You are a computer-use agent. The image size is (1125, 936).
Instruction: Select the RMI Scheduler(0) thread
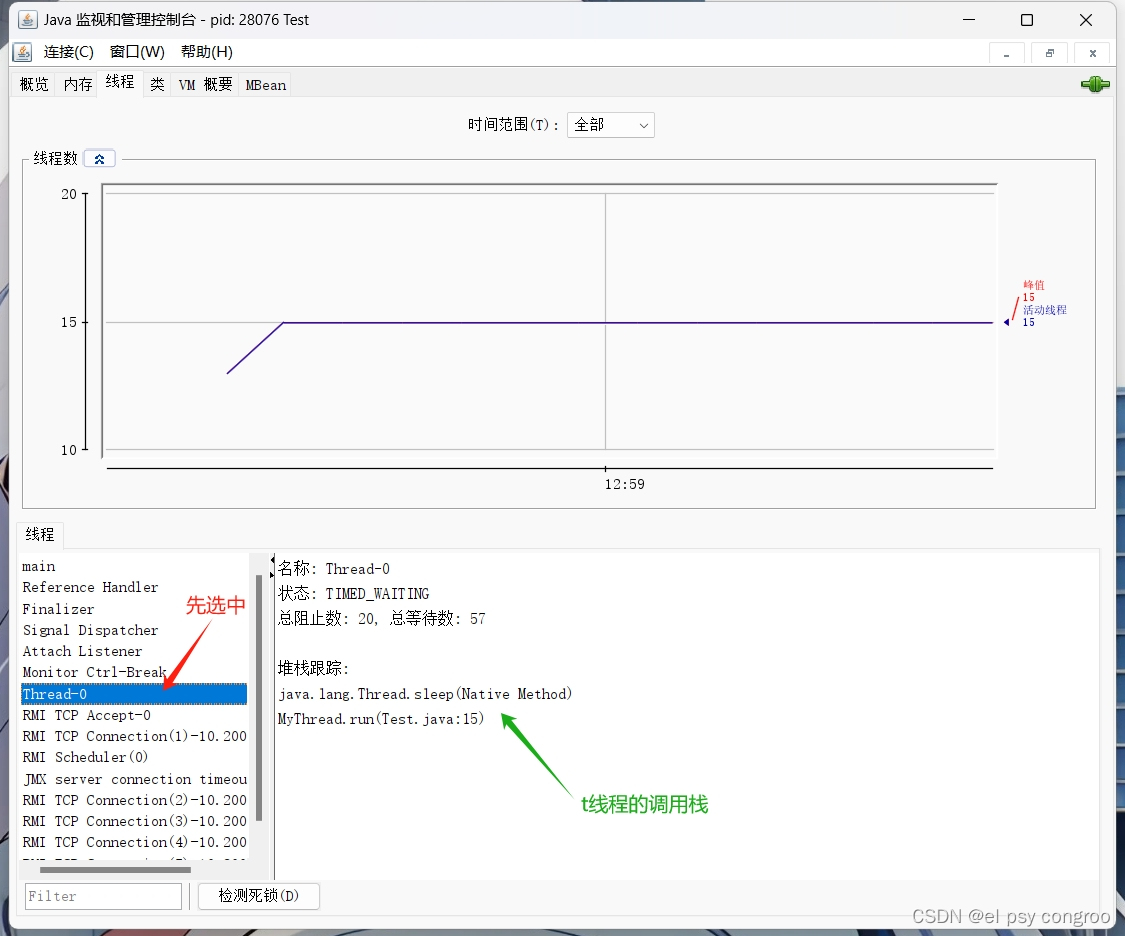134,757
